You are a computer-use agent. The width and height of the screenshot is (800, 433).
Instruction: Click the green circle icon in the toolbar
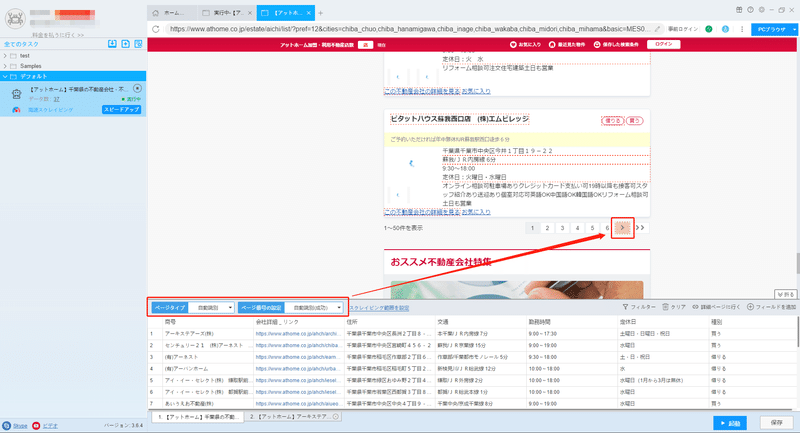[709, 29]
